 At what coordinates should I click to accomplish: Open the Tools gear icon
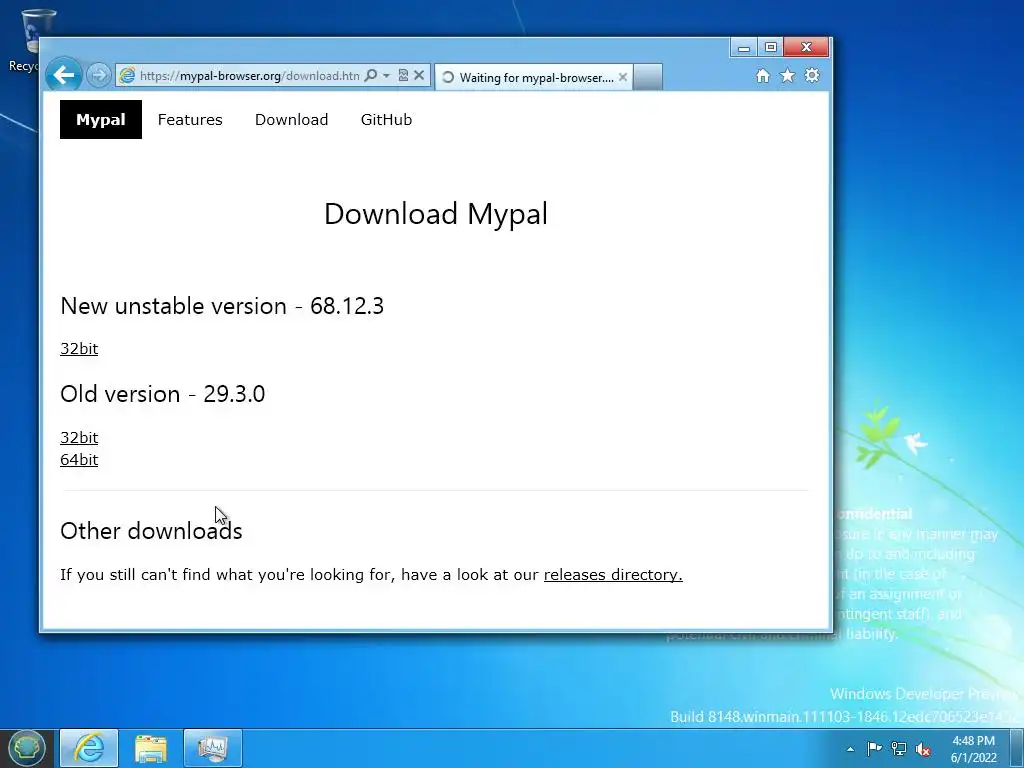click(812, 76)
